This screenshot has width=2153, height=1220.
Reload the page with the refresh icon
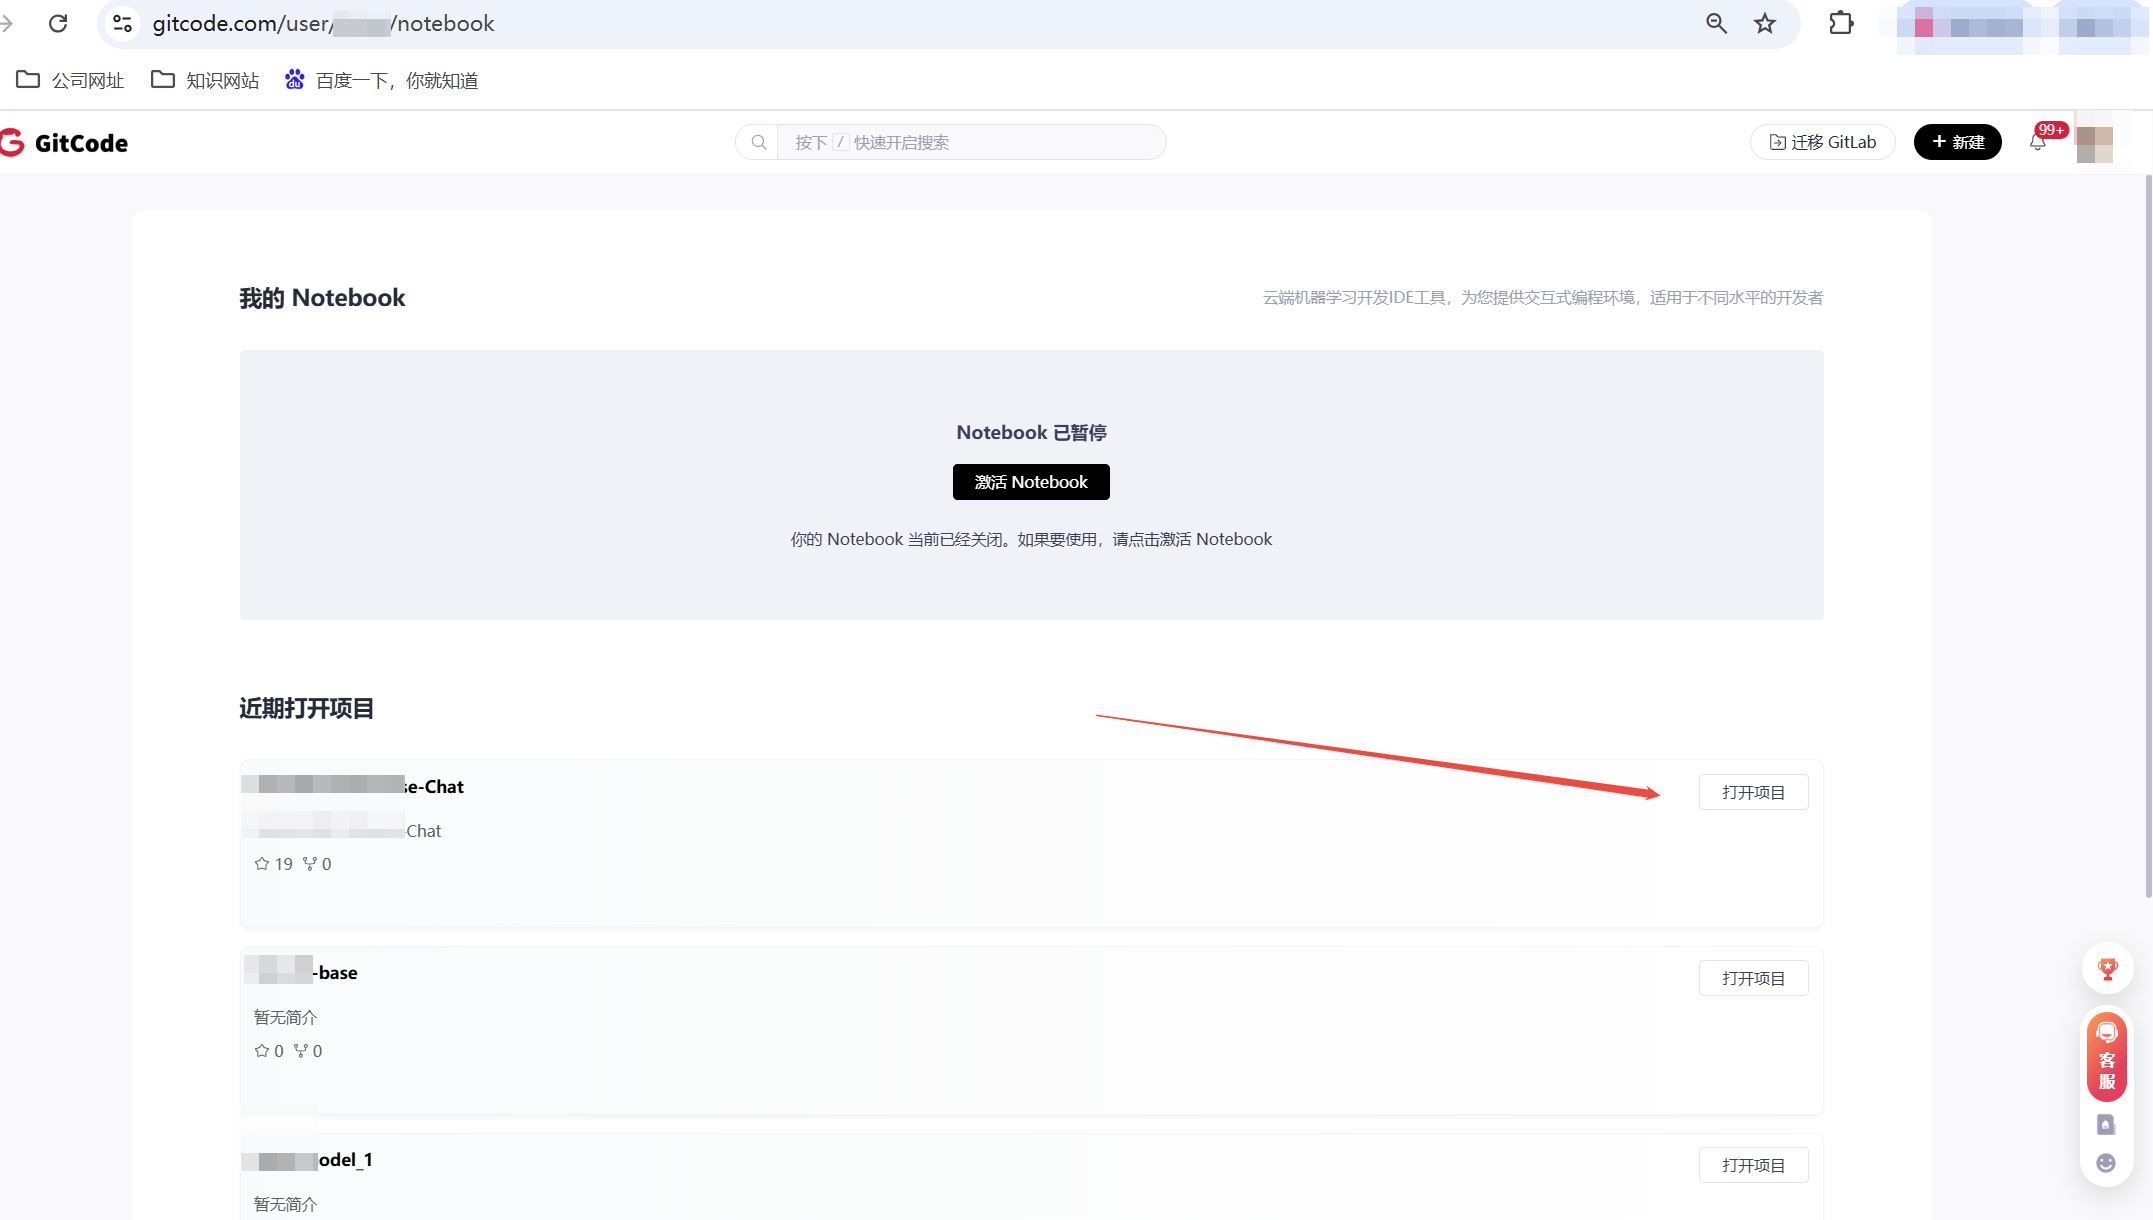pos(58,24)
